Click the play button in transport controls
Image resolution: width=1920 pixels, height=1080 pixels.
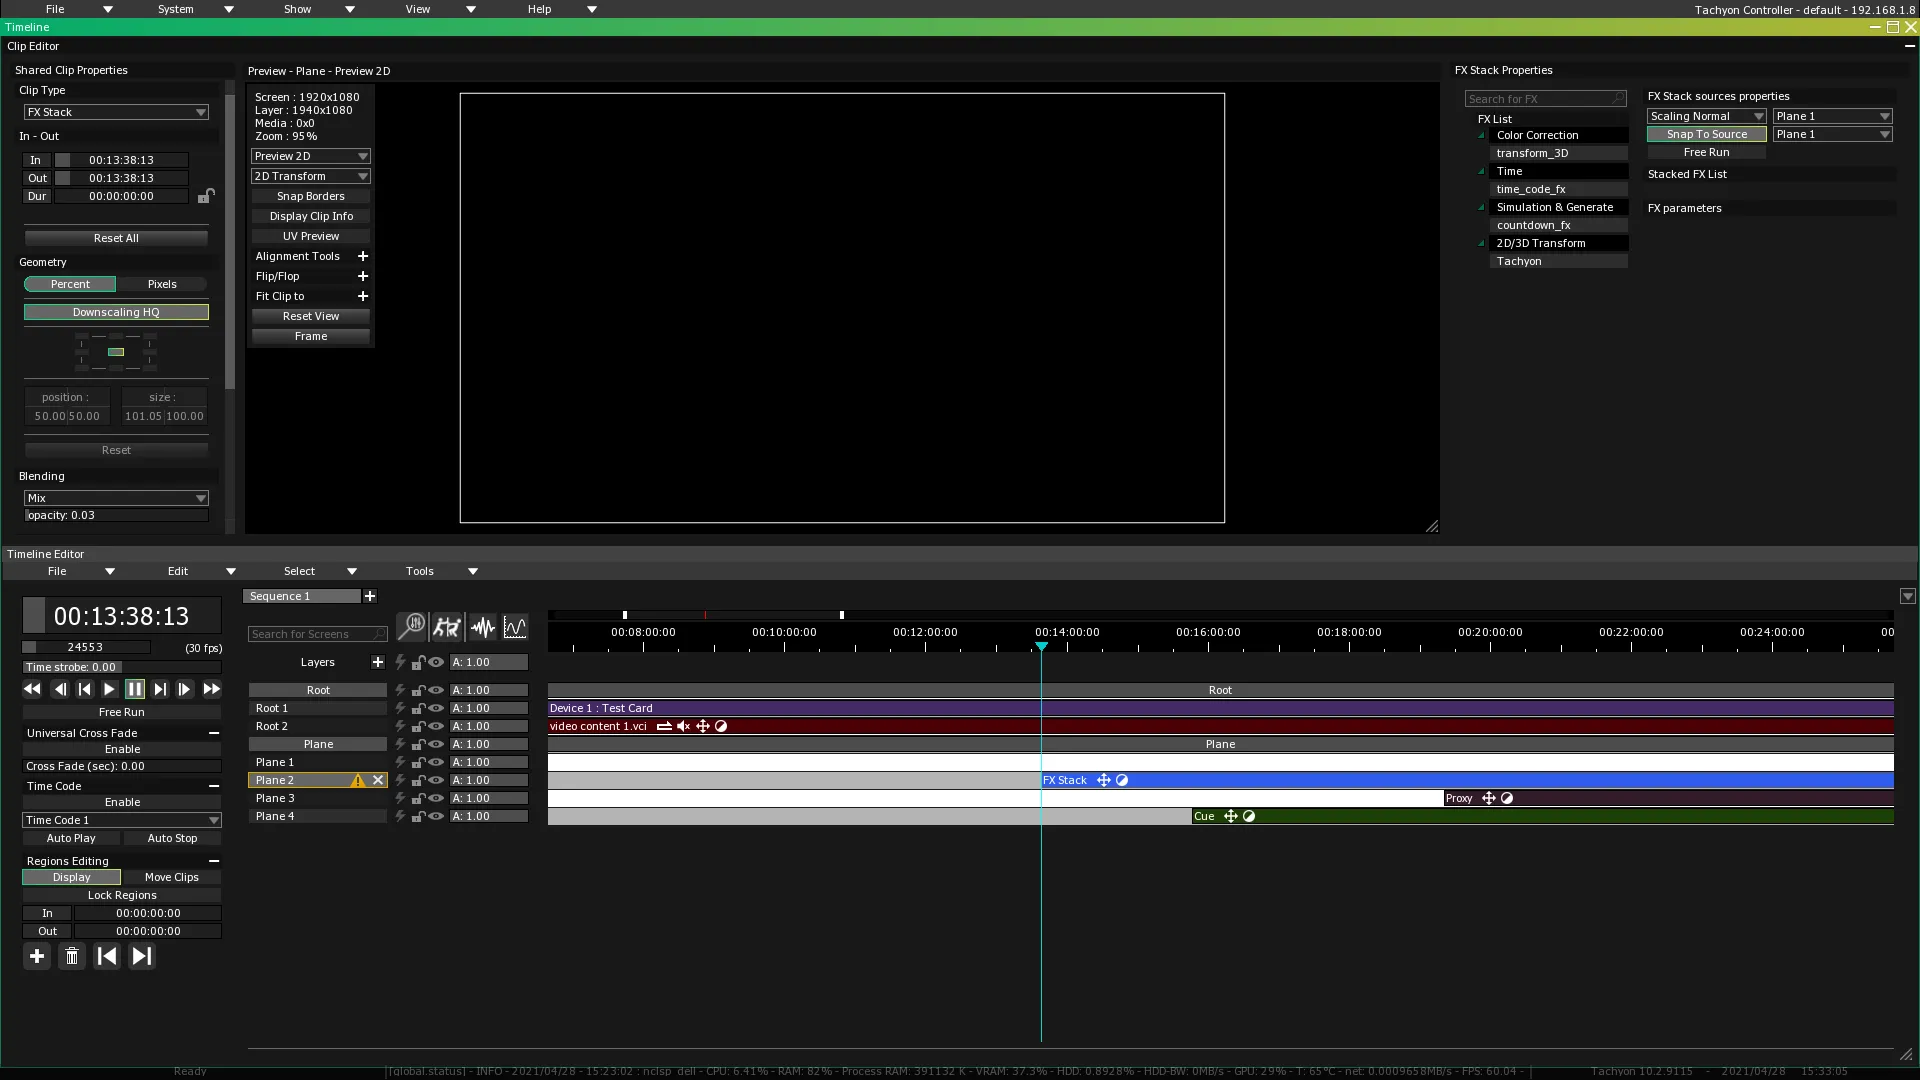coord(109,689)
